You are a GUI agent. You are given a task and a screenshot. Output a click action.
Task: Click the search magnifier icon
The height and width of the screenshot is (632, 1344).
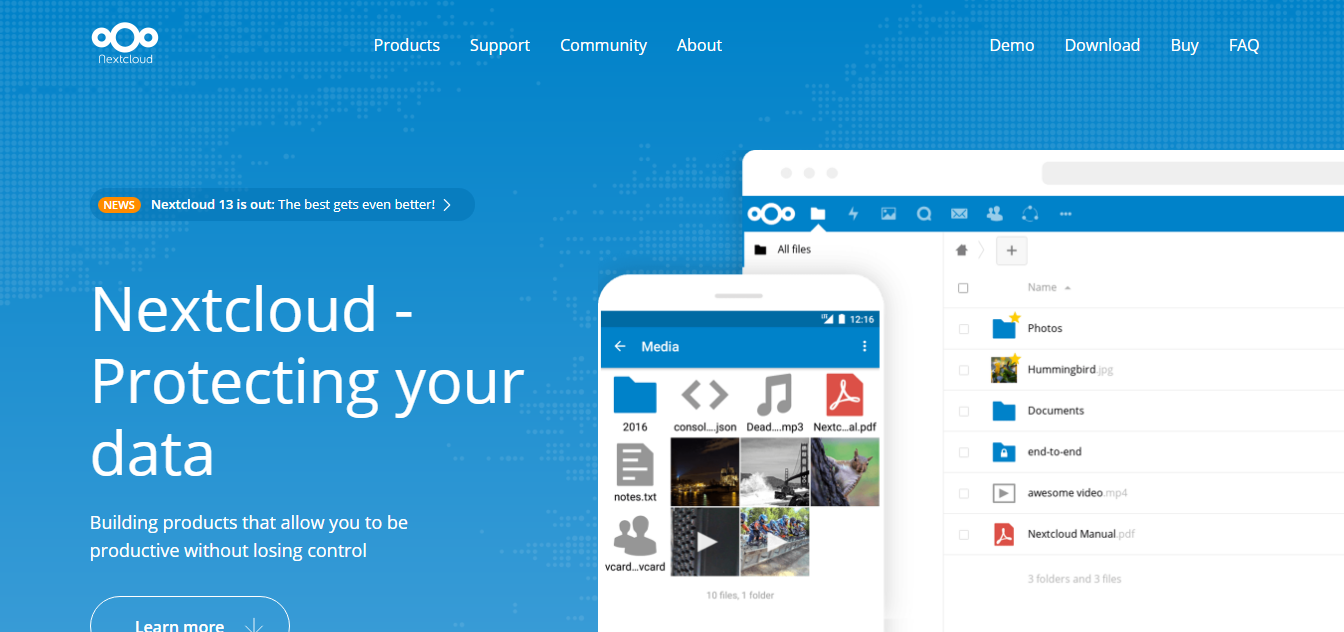pyautogui.click(x=923, y=213)
